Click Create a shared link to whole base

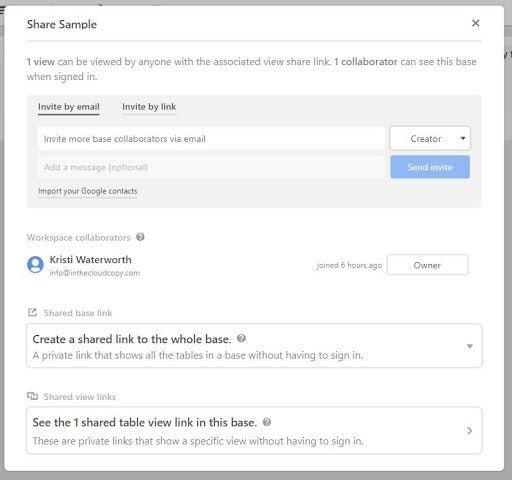click(x=254, y=346)
